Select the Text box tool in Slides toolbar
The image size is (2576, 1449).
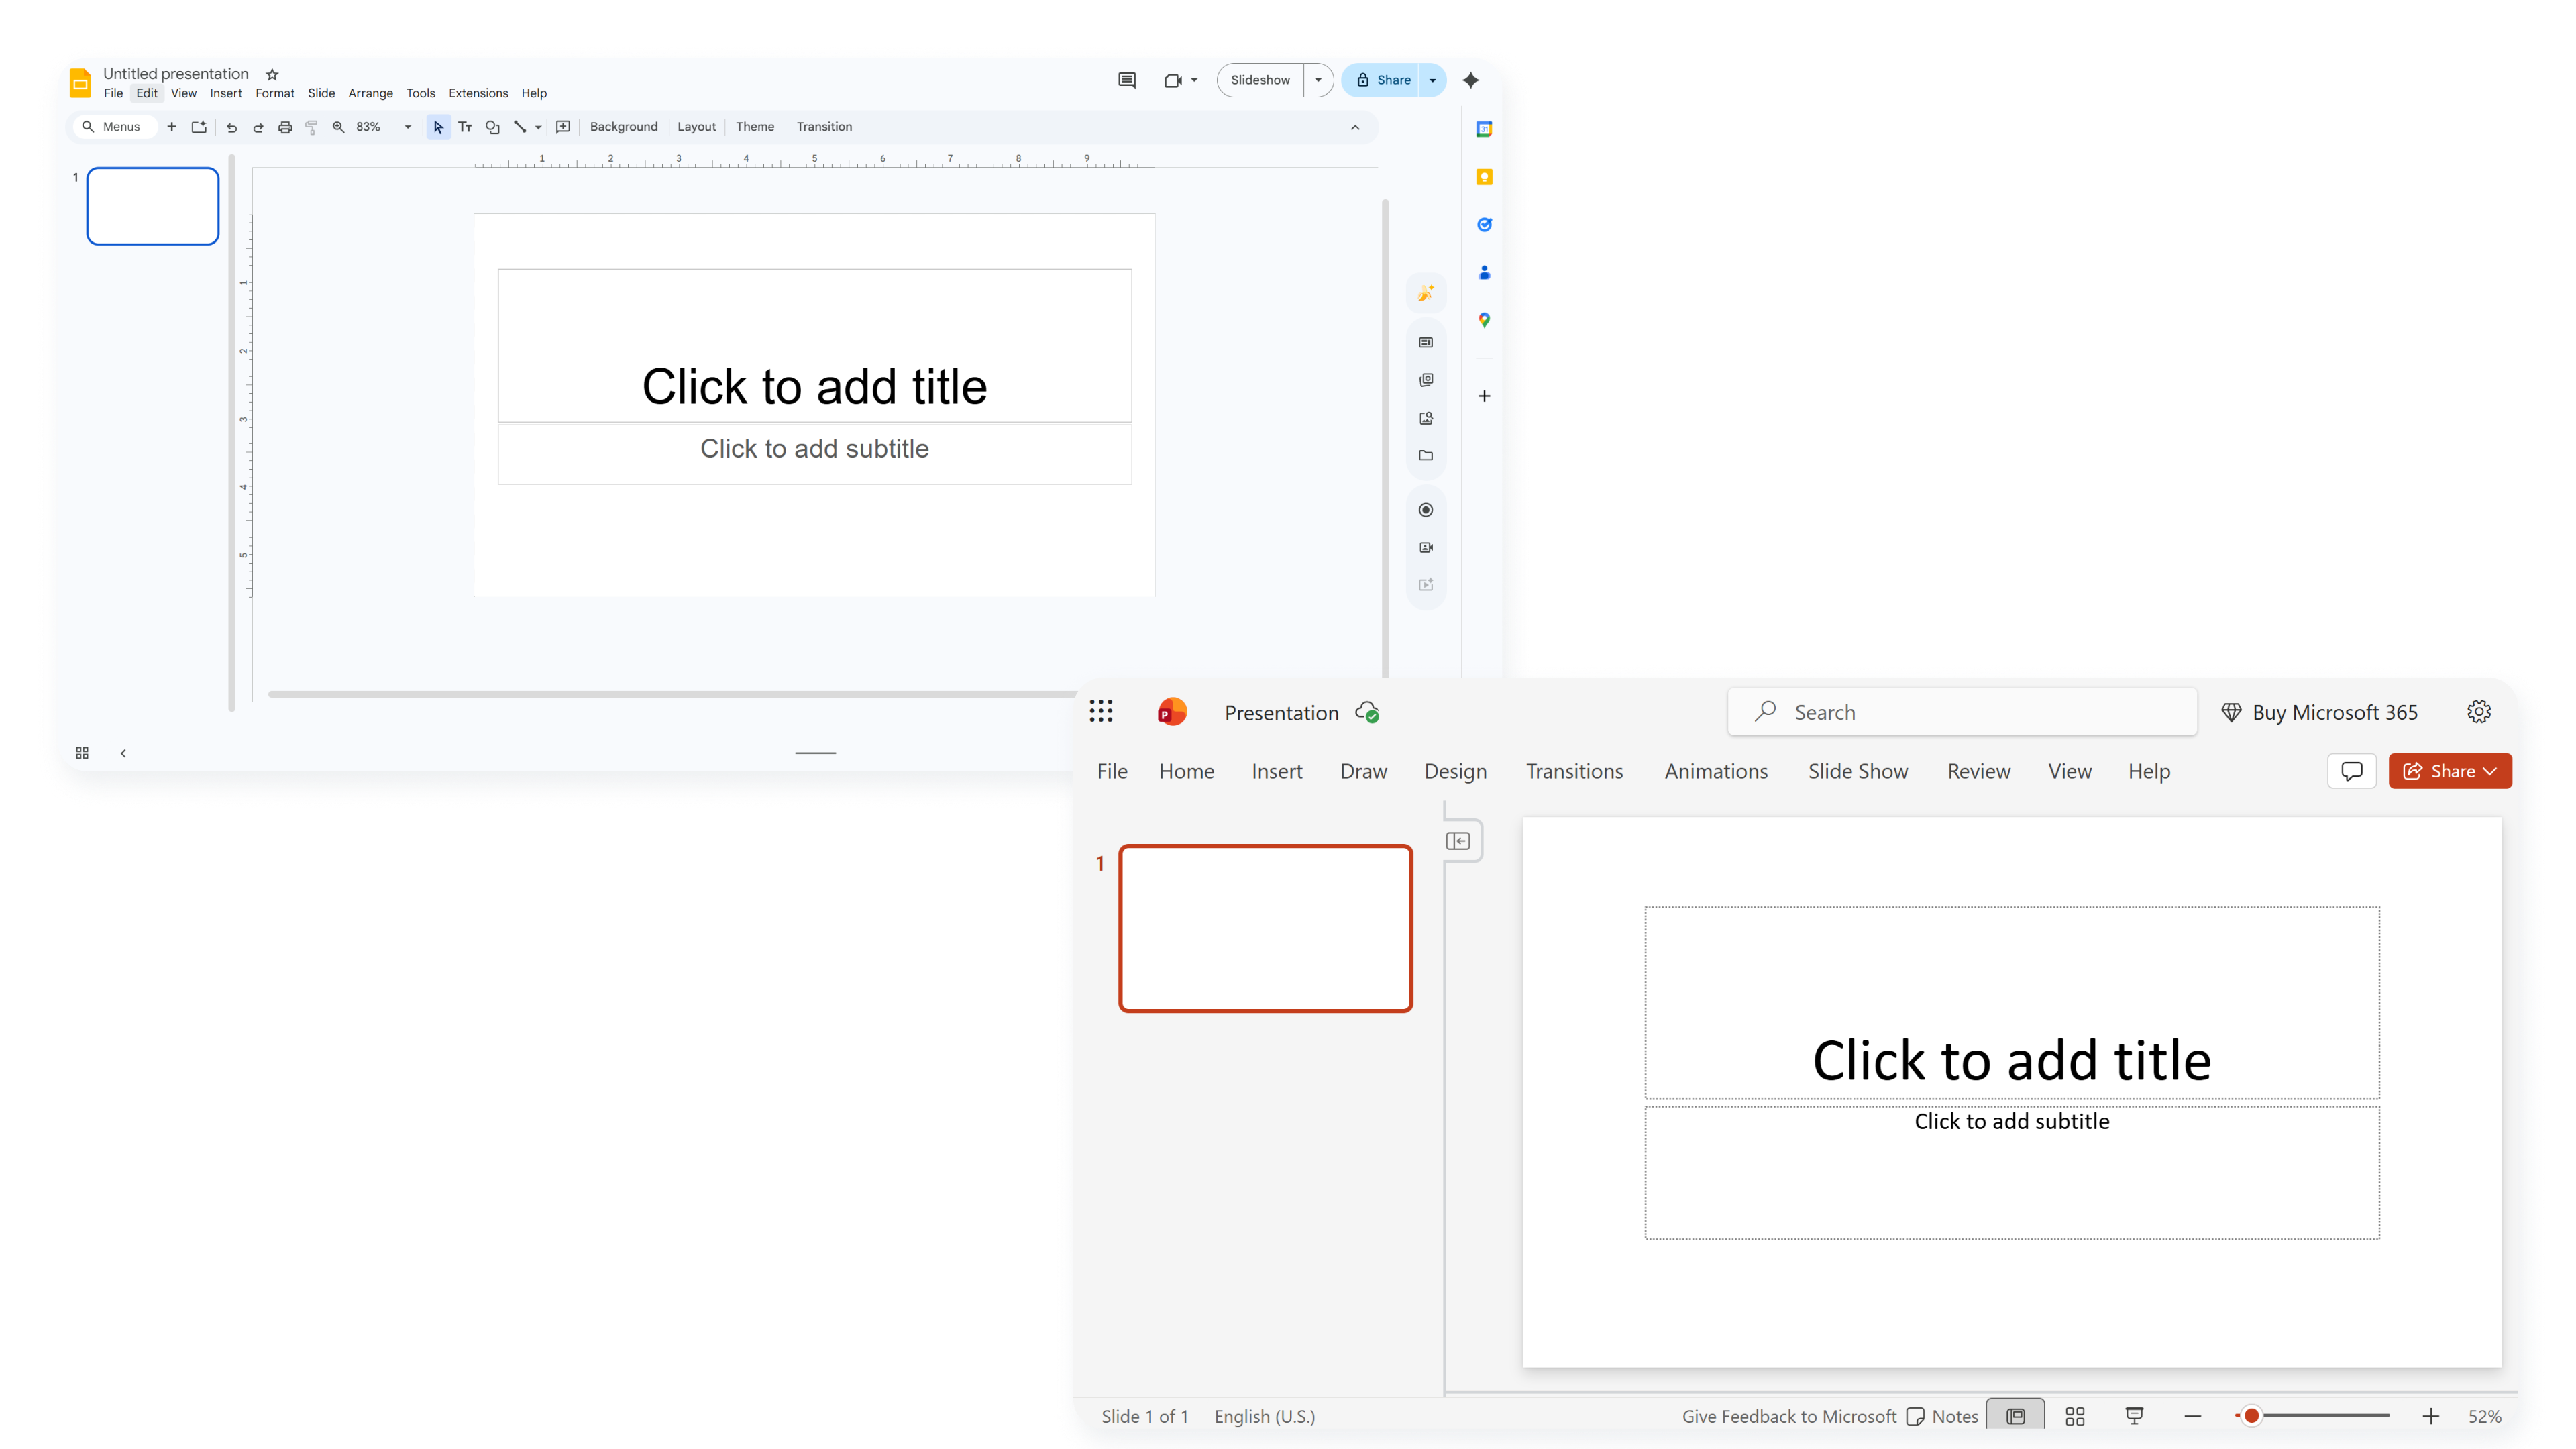pos(464,127)
